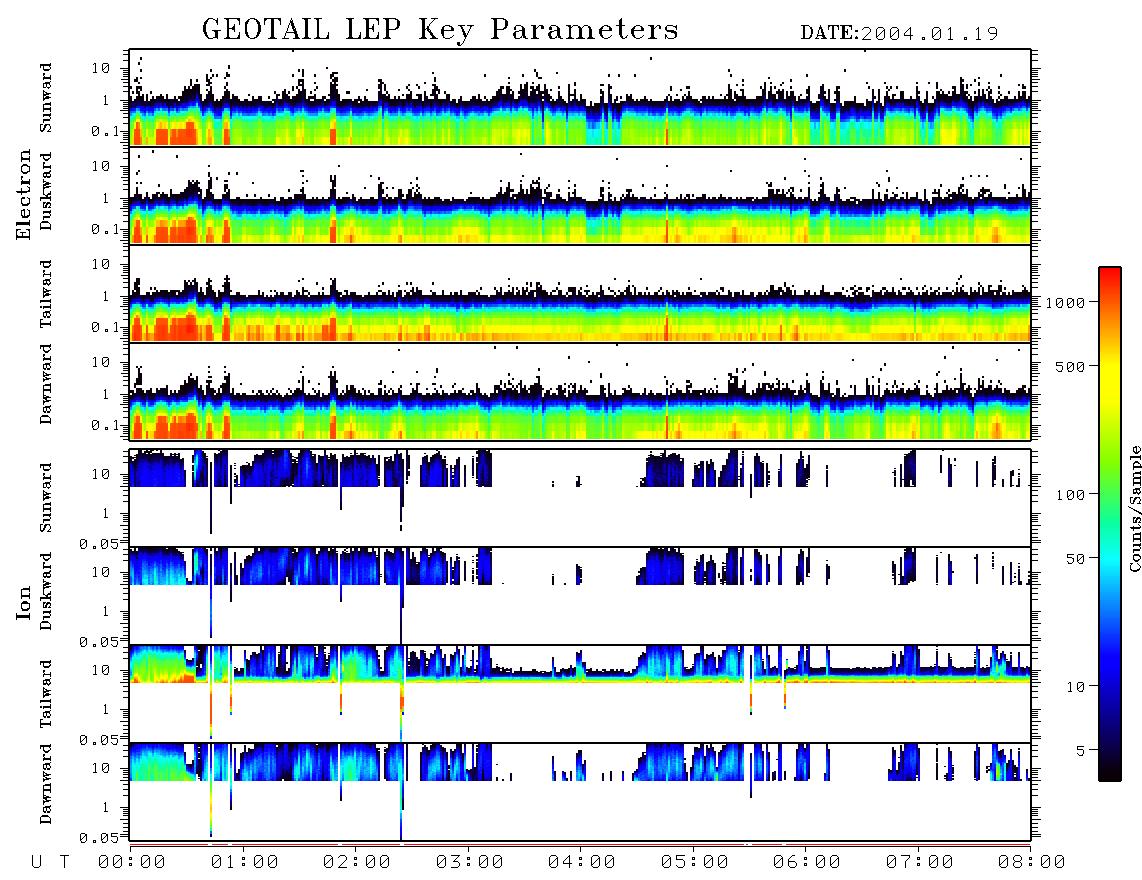Click the Electron Dawnward spectrogram panel
The image size is (1142, 880).
click(x=580, y=391)
